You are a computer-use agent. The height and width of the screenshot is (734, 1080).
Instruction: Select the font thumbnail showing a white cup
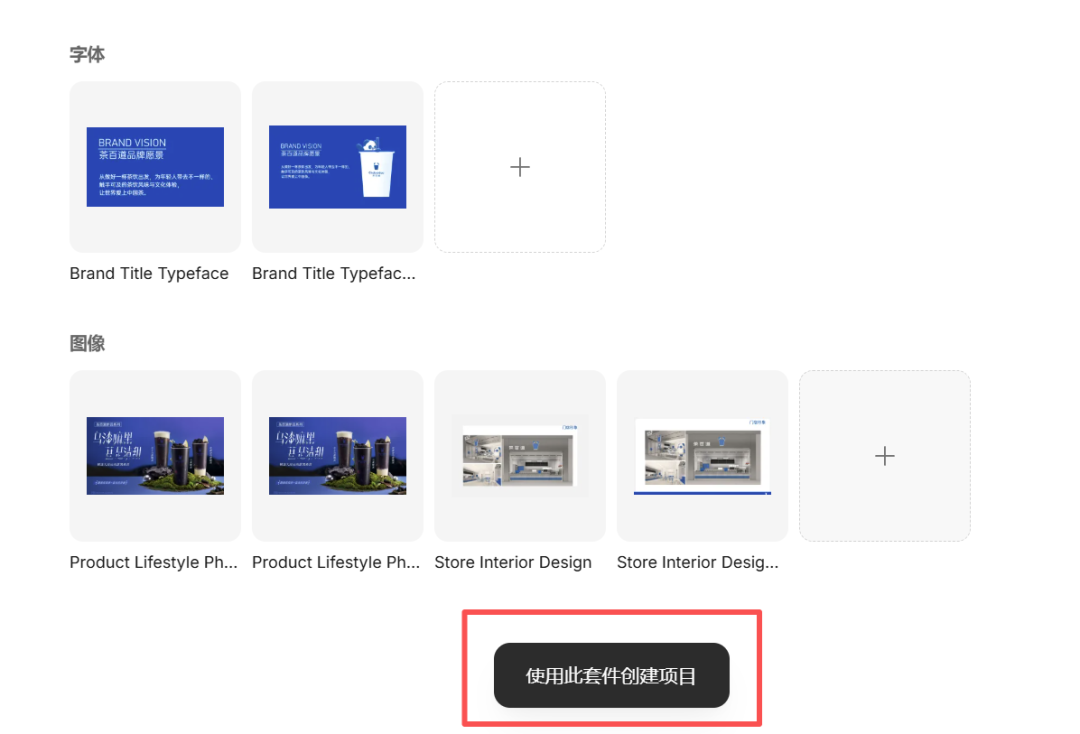click(337, 167)
